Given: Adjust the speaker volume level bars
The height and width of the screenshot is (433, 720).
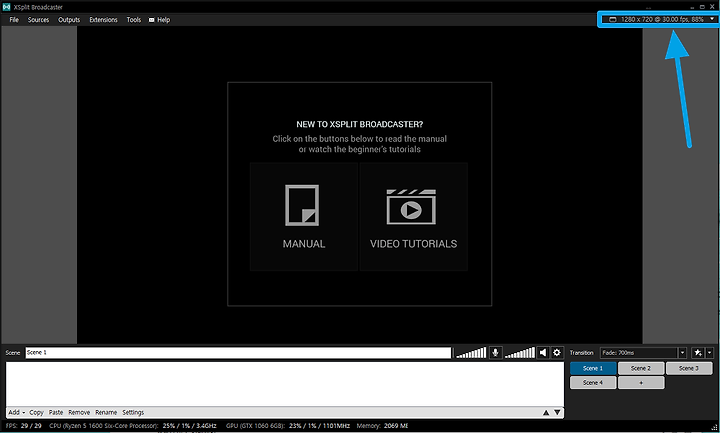Looking at the screenshot, I should pos(519,353).
